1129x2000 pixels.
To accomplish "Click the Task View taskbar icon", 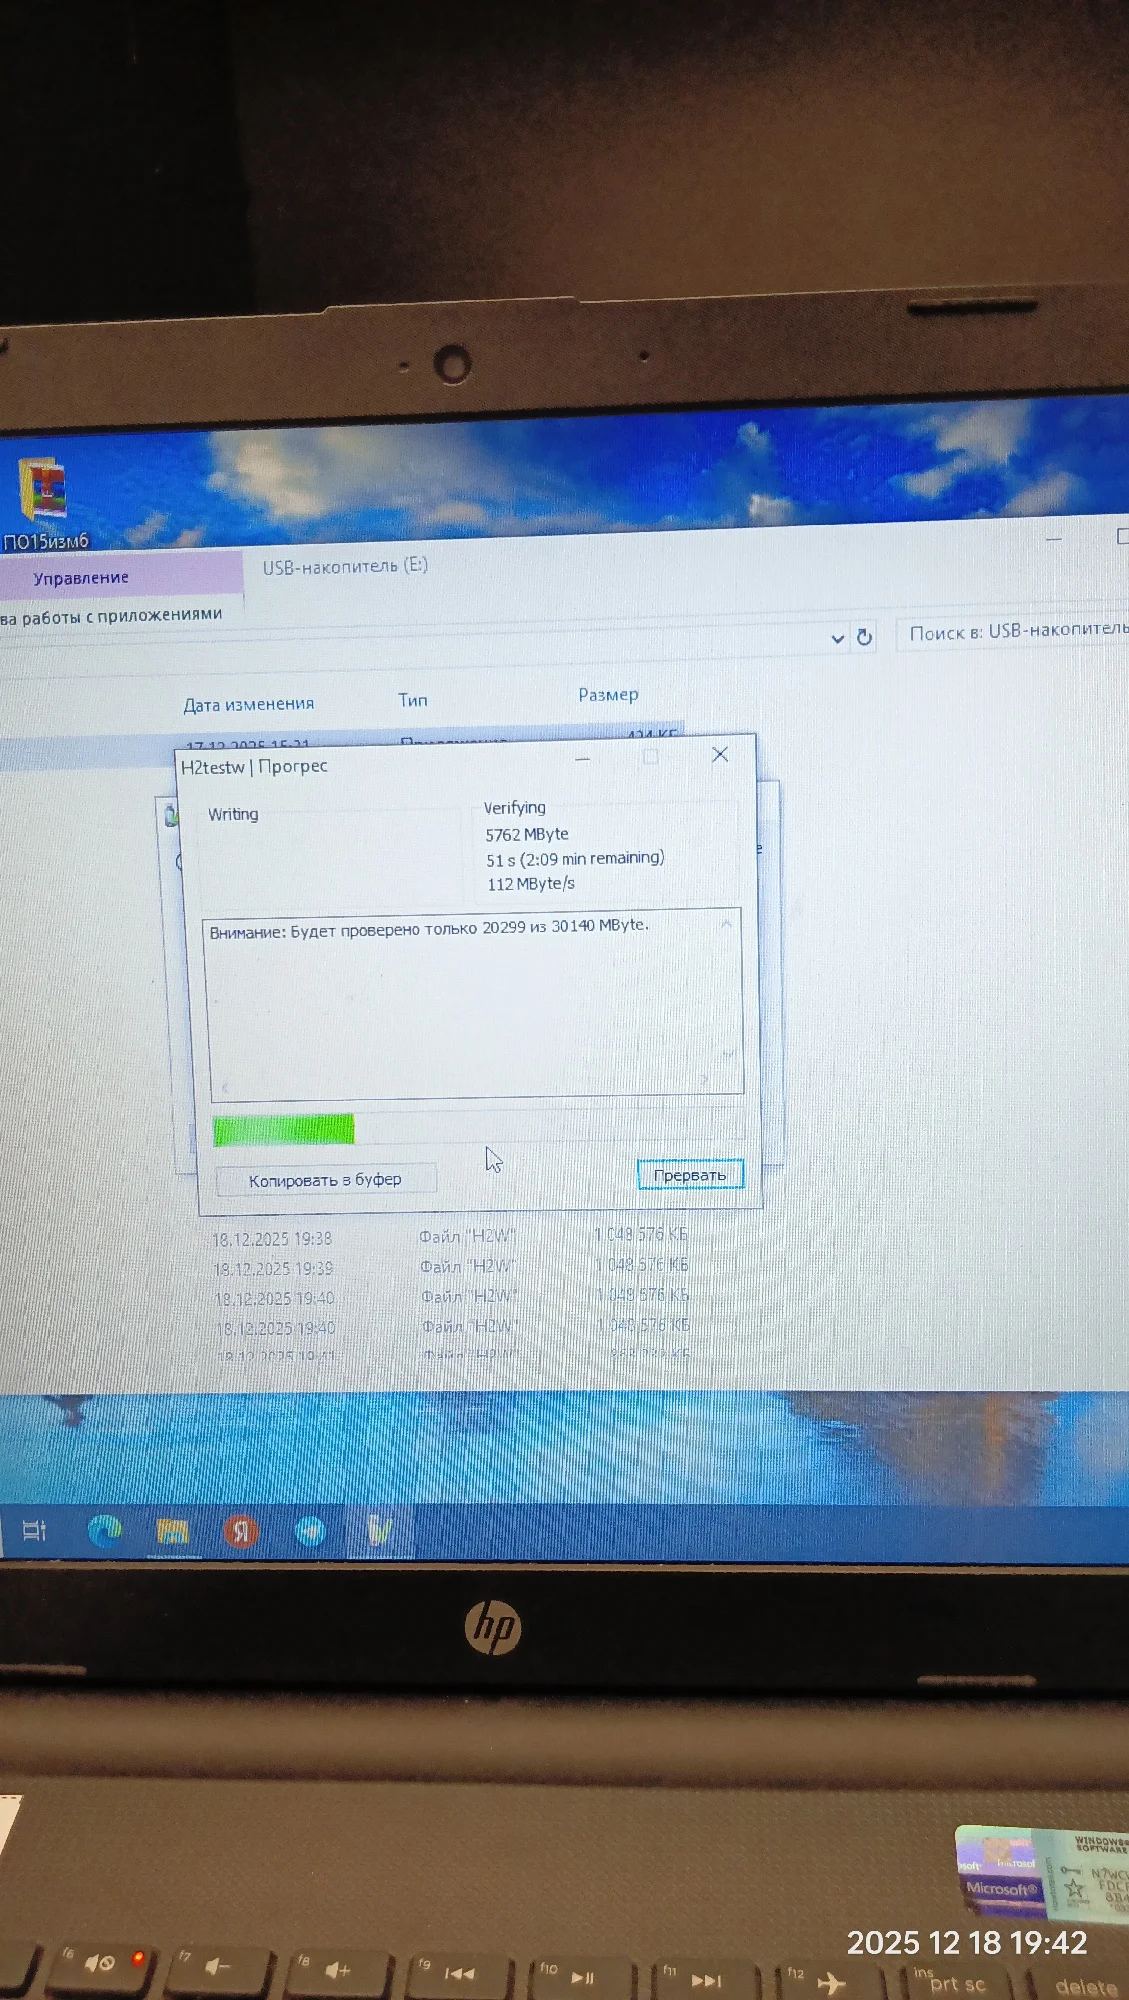I will tap(34, 1531).
